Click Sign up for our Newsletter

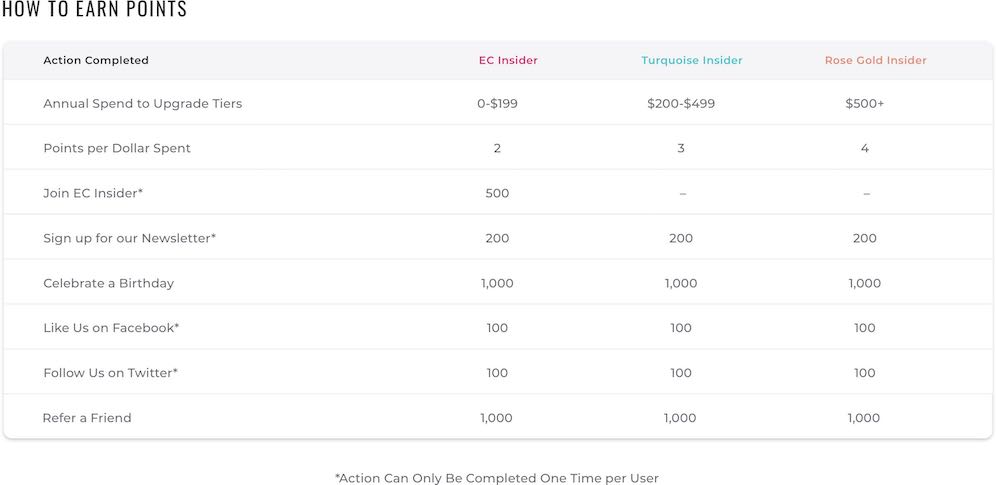click(130, 238)
